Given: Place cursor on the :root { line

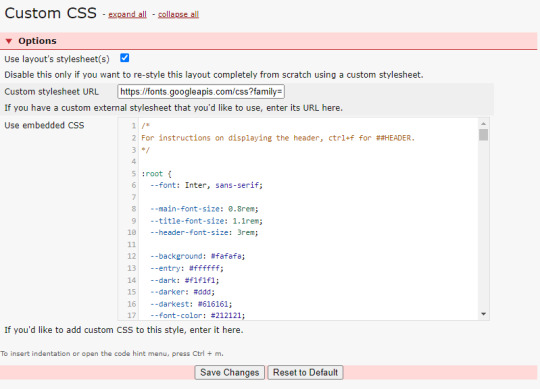Looking at the screenshot, I should tap(156, 174).
